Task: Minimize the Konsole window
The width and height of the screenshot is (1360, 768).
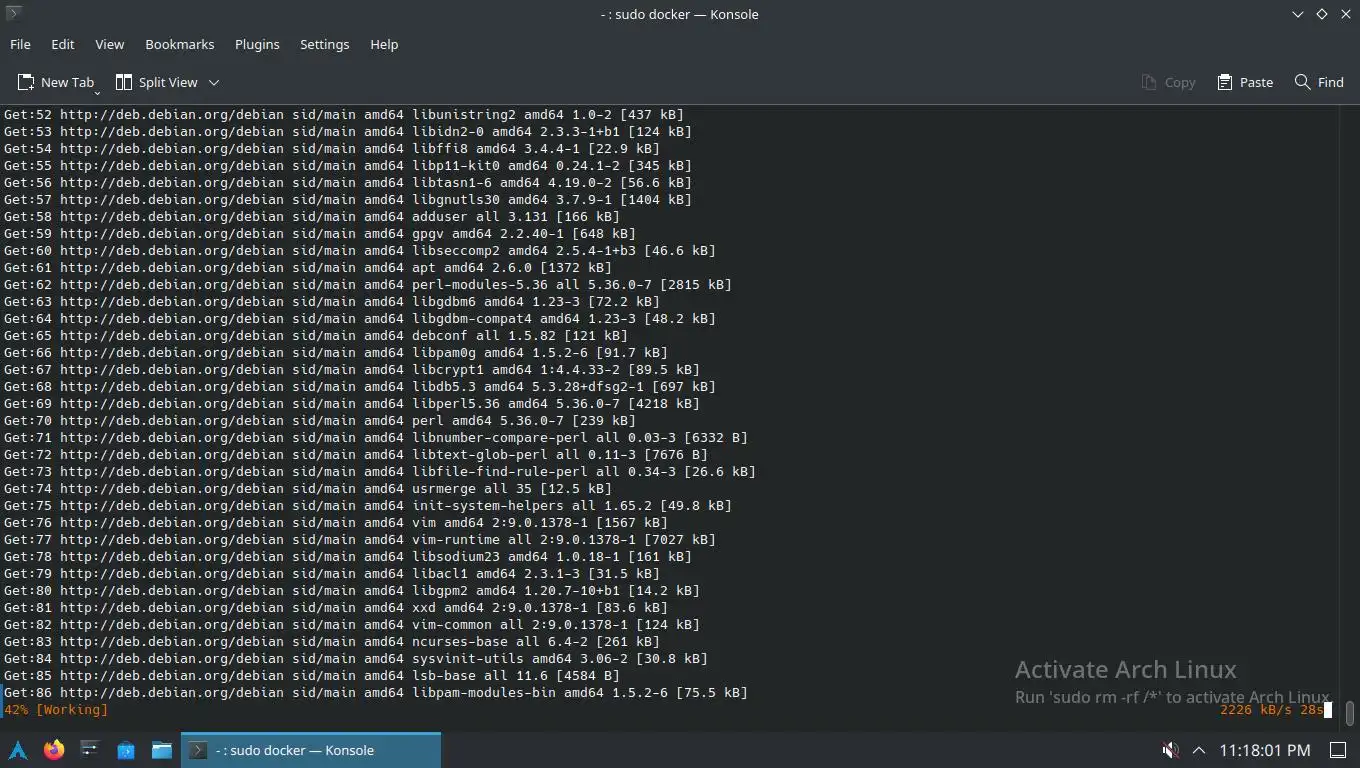Action: point(1298,14)
